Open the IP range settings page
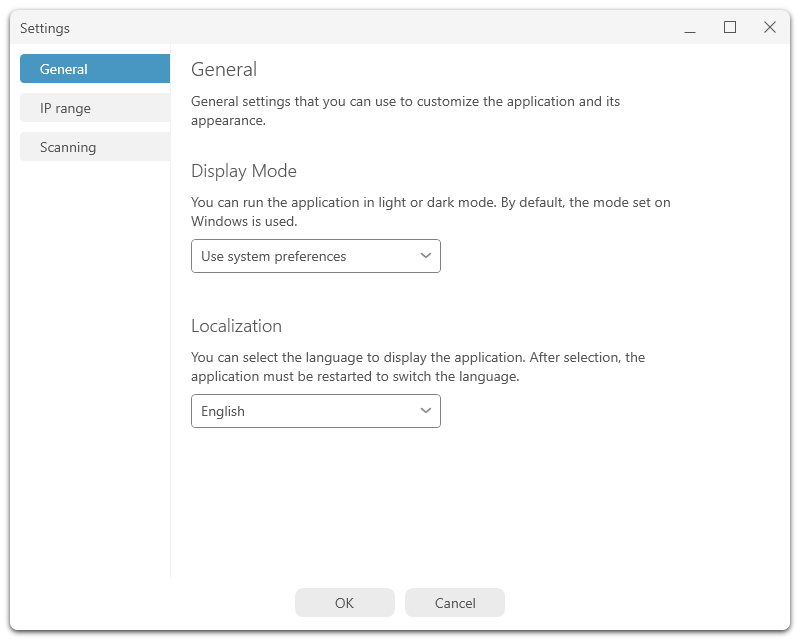This screenshot has height=640, width=800. [95, 108]
